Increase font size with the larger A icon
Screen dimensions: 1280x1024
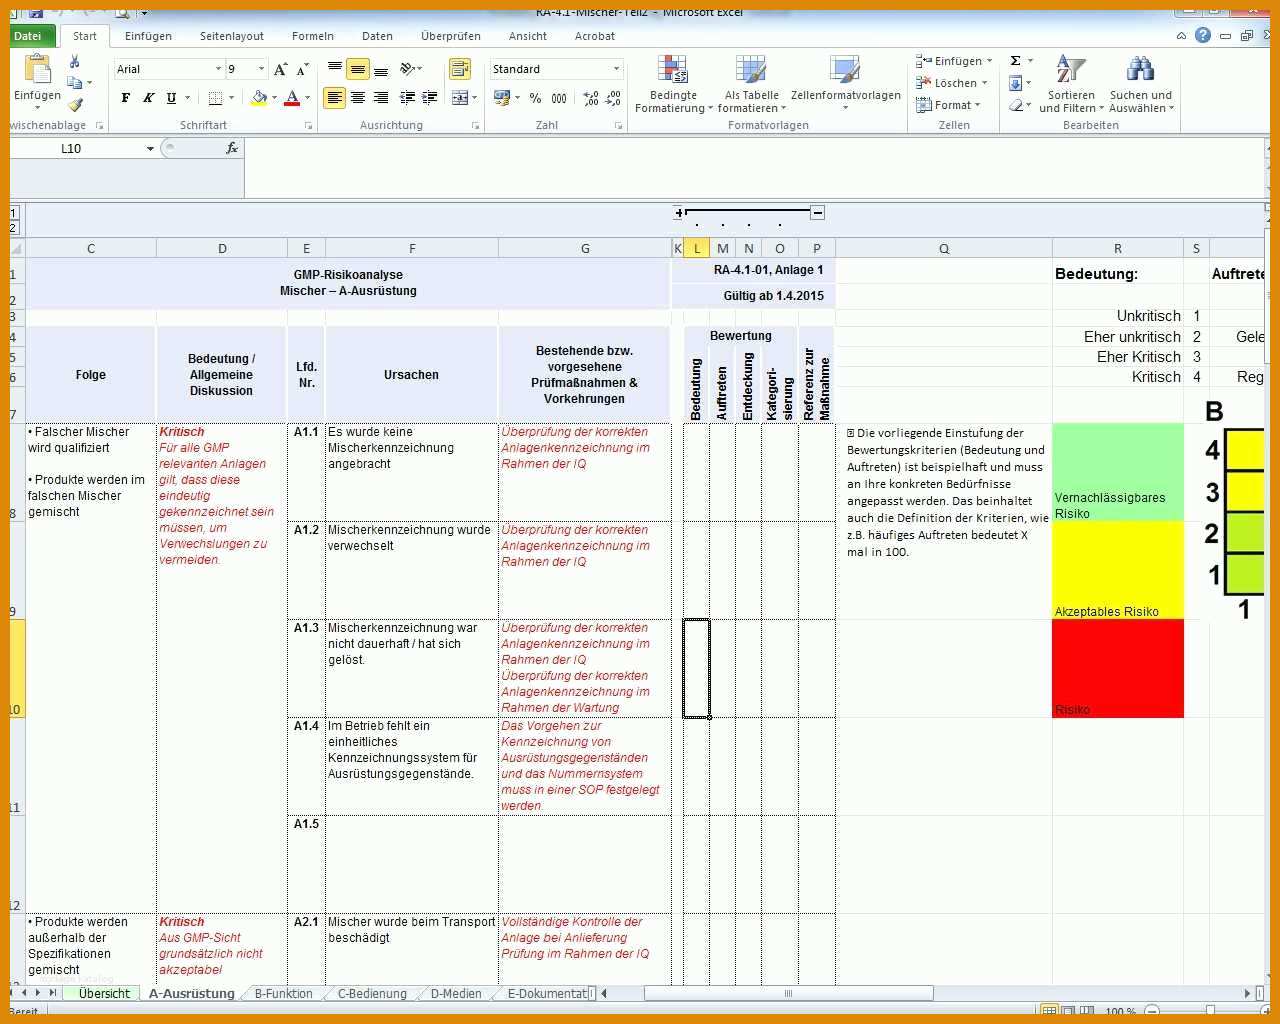pos(280,69)
